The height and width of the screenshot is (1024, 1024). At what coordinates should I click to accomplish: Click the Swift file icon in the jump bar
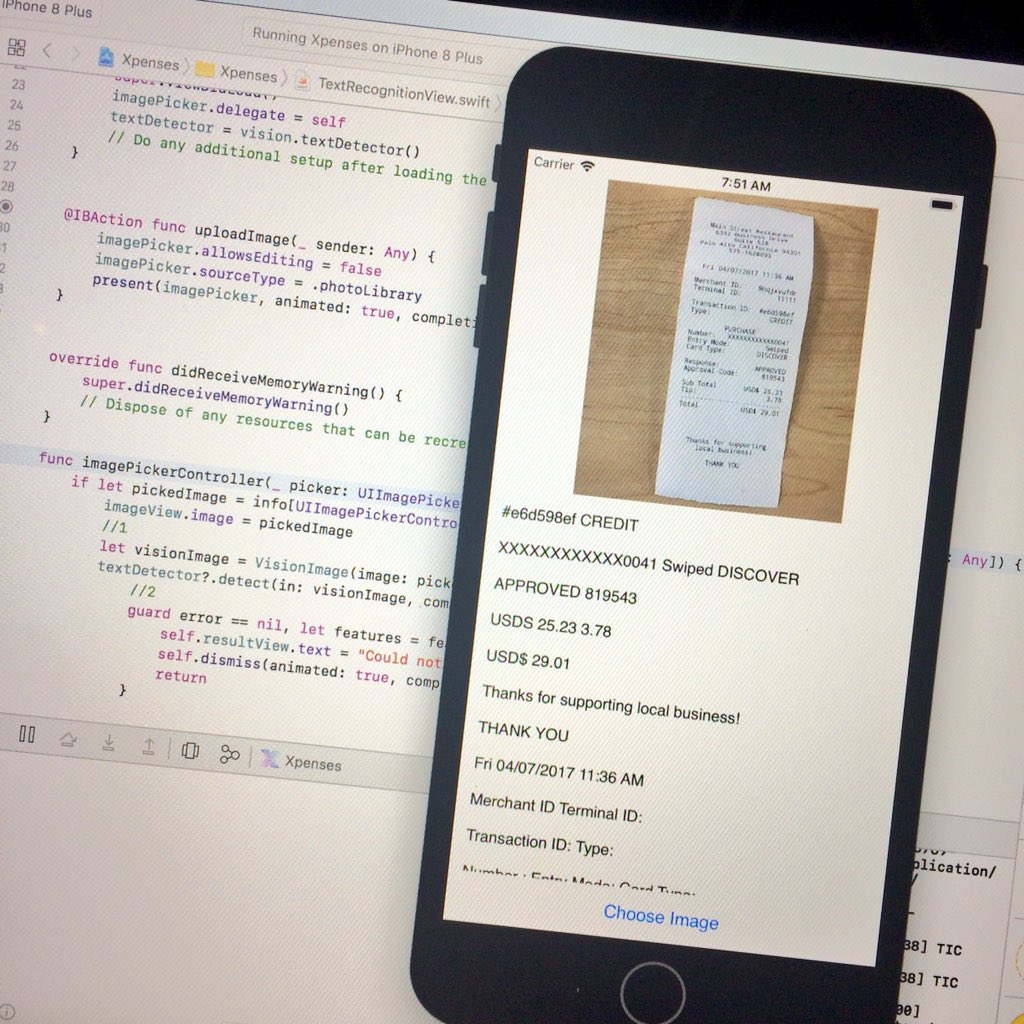coord(302,81)
